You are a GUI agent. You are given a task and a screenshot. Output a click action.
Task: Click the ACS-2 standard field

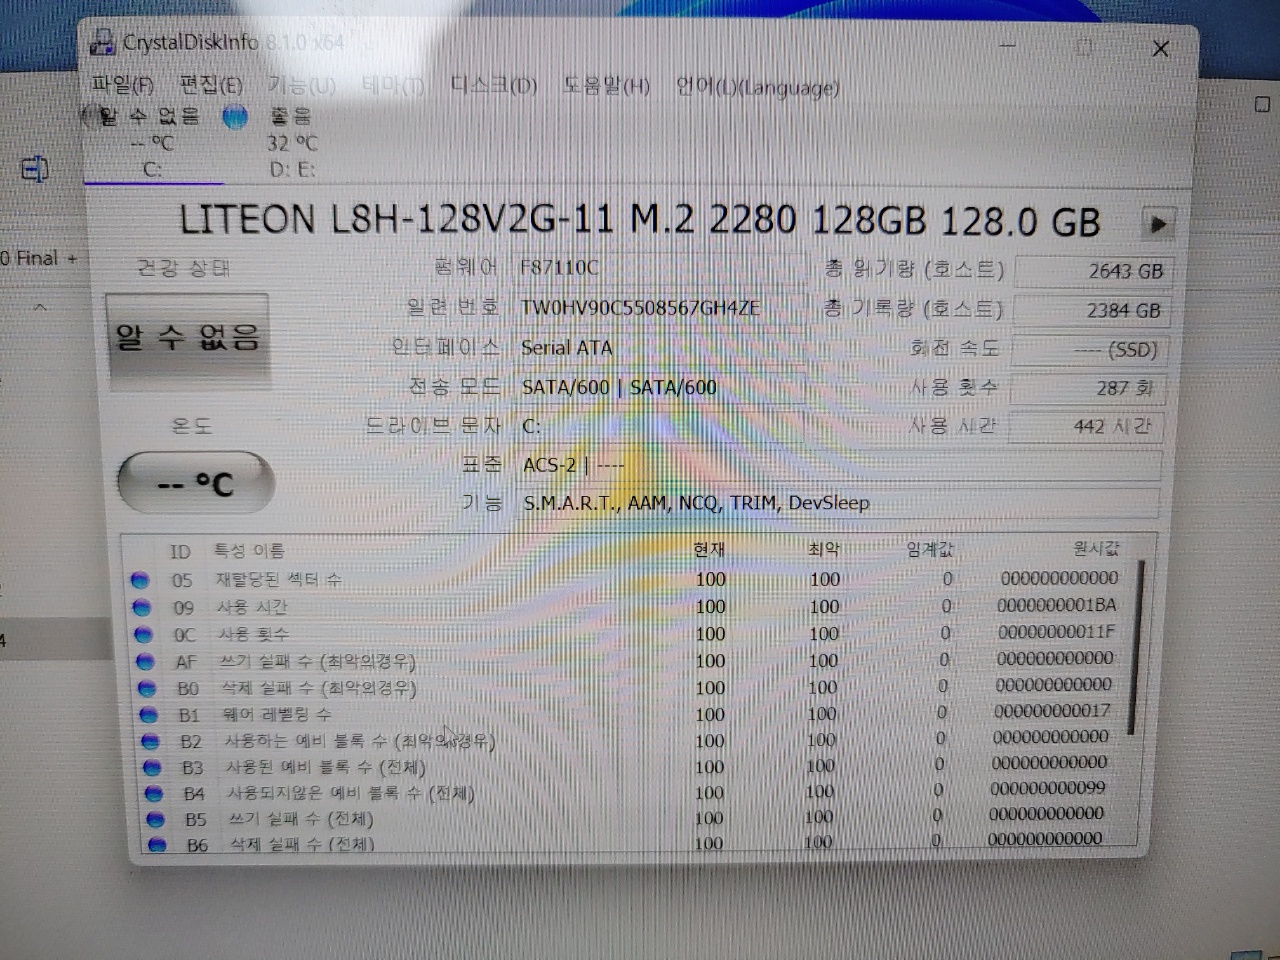[x=838, y=465]
